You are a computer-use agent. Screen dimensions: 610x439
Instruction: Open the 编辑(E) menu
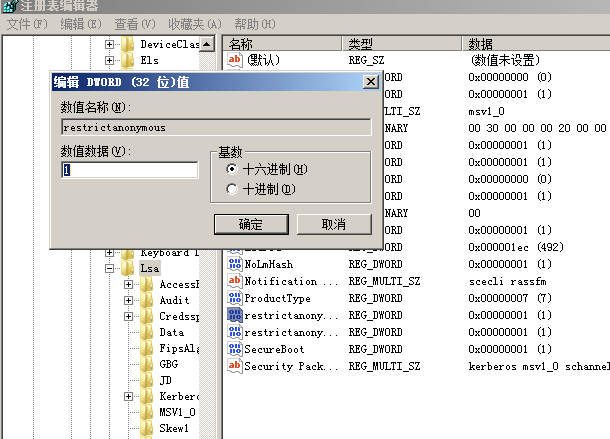point(81,24)
